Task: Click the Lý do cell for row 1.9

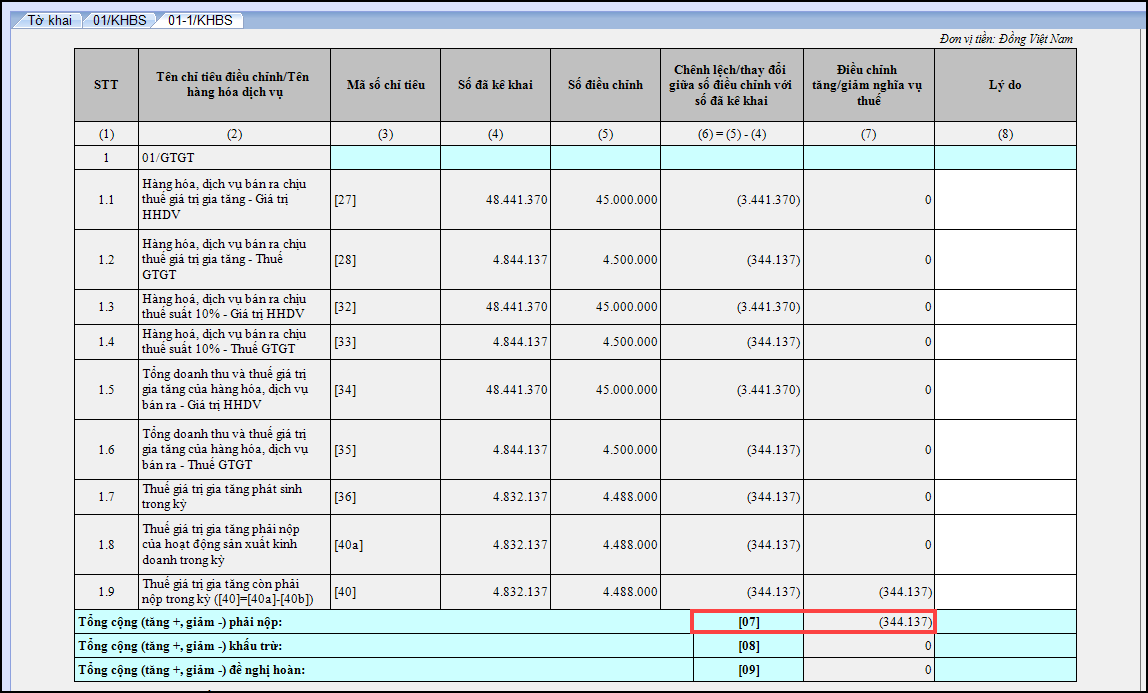Action: [x=1005, y=592]
